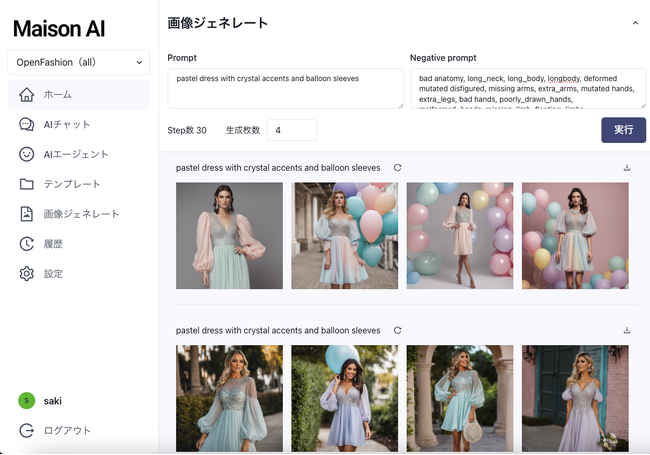Click the settings gear icon

pos(26,274)
